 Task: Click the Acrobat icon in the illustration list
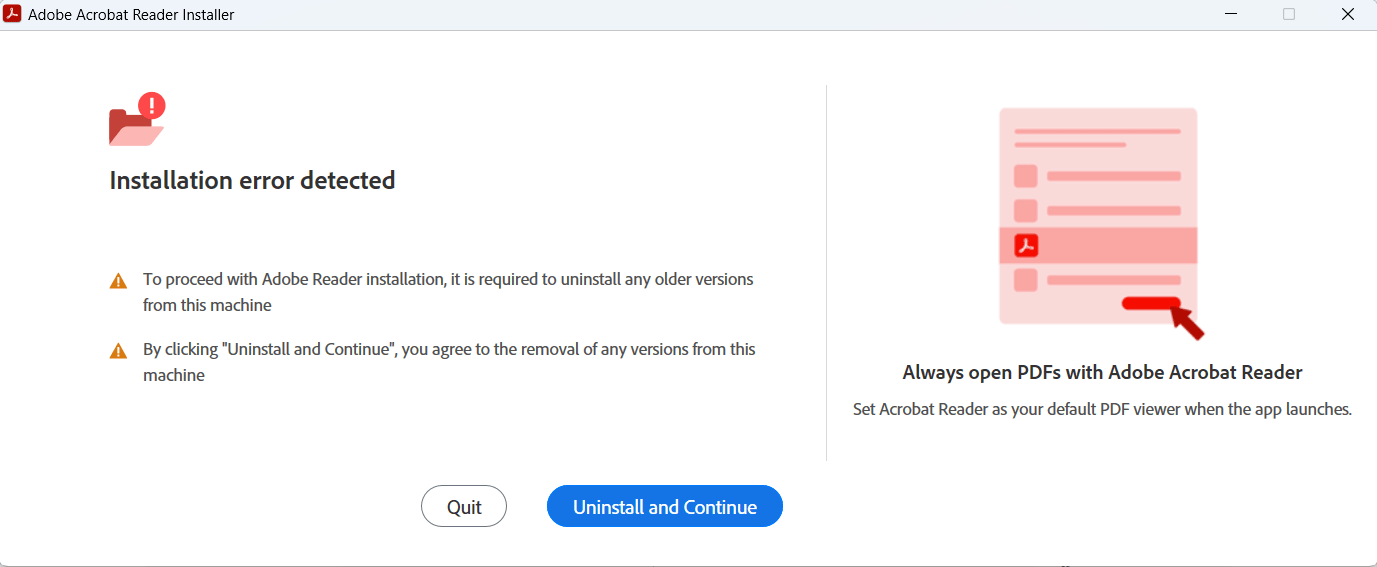[1026, 245]
